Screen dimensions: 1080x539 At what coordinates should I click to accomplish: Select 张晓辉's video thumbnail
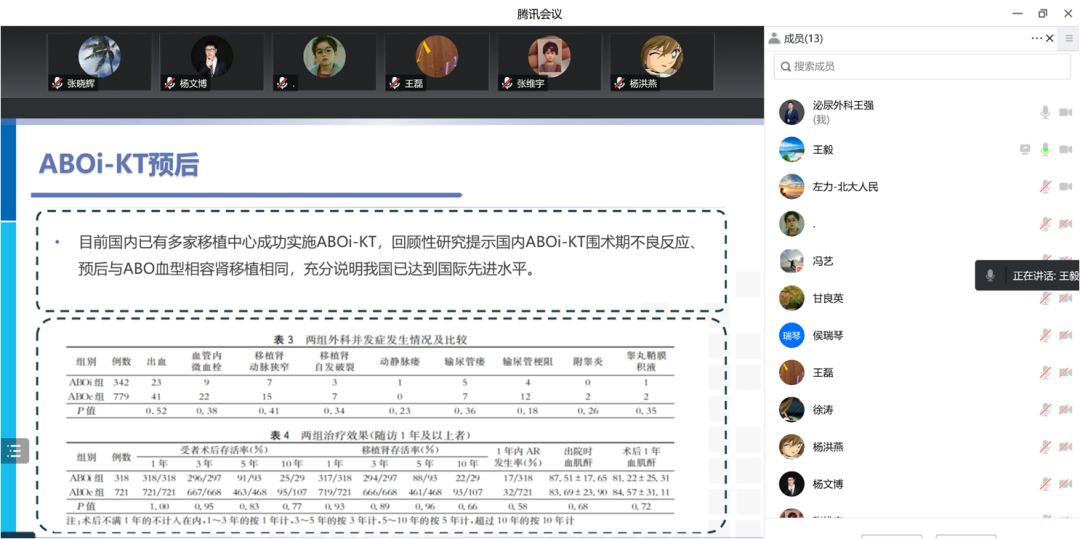99,62
